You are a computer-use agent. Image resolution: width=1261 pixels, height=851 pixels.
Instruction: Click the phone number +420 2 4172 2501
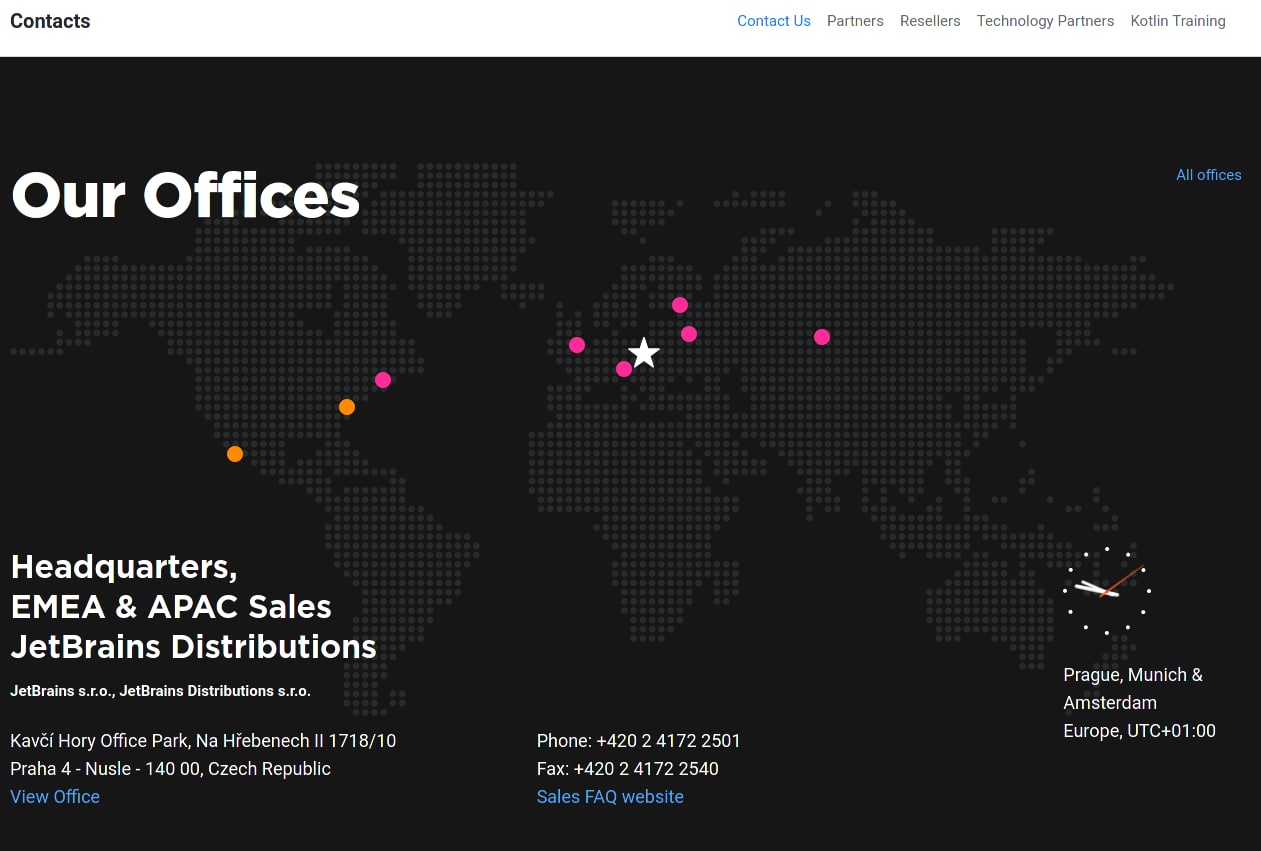668,741
